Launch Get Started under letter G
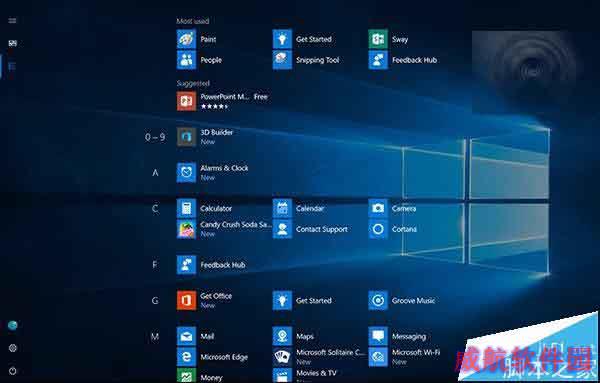600x383 pixels. tap(282, 300)
